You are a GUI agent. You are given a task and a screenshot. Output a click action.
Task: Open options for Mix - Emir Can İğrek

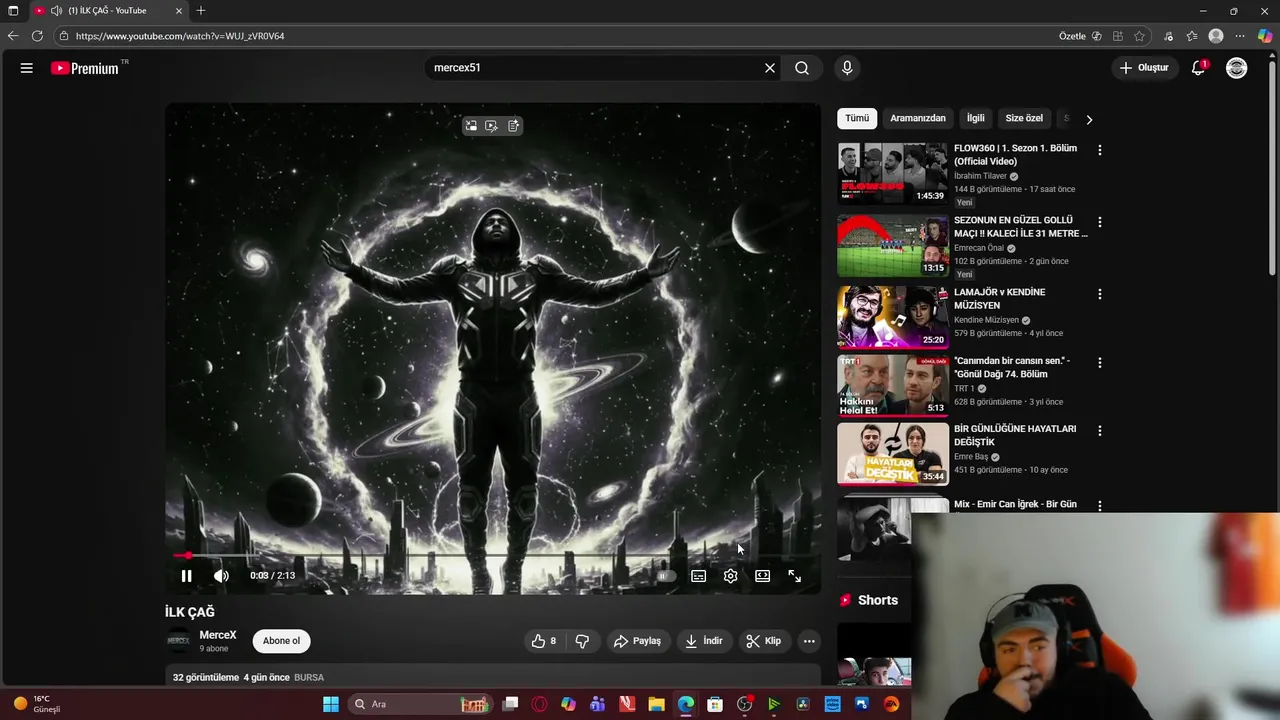coord(1100,506)
